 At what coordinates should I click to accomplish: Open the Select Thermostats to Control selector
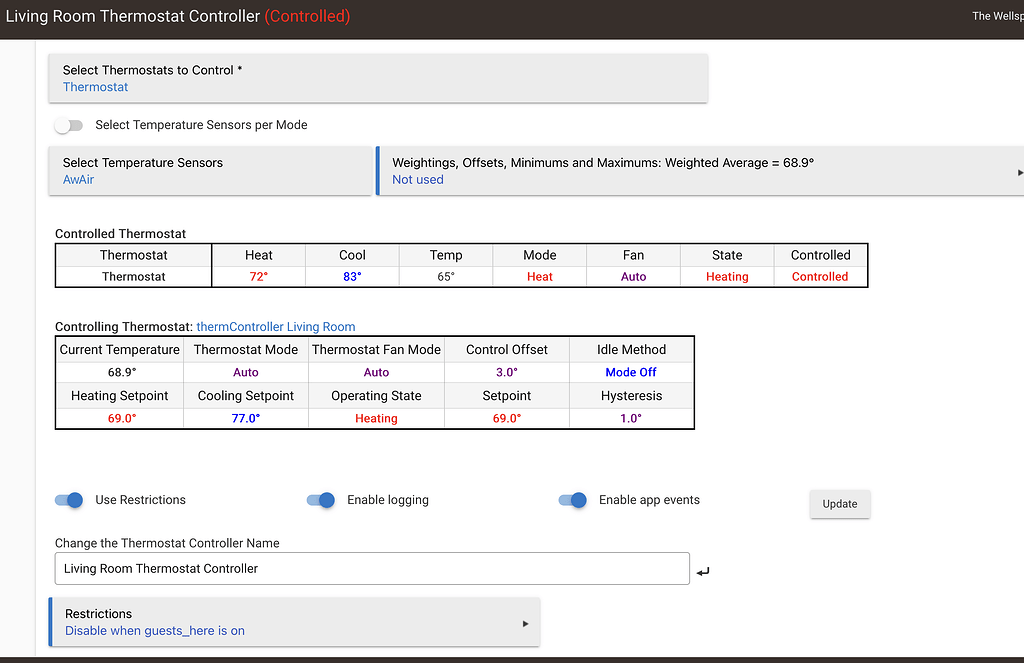coord(378,78)
